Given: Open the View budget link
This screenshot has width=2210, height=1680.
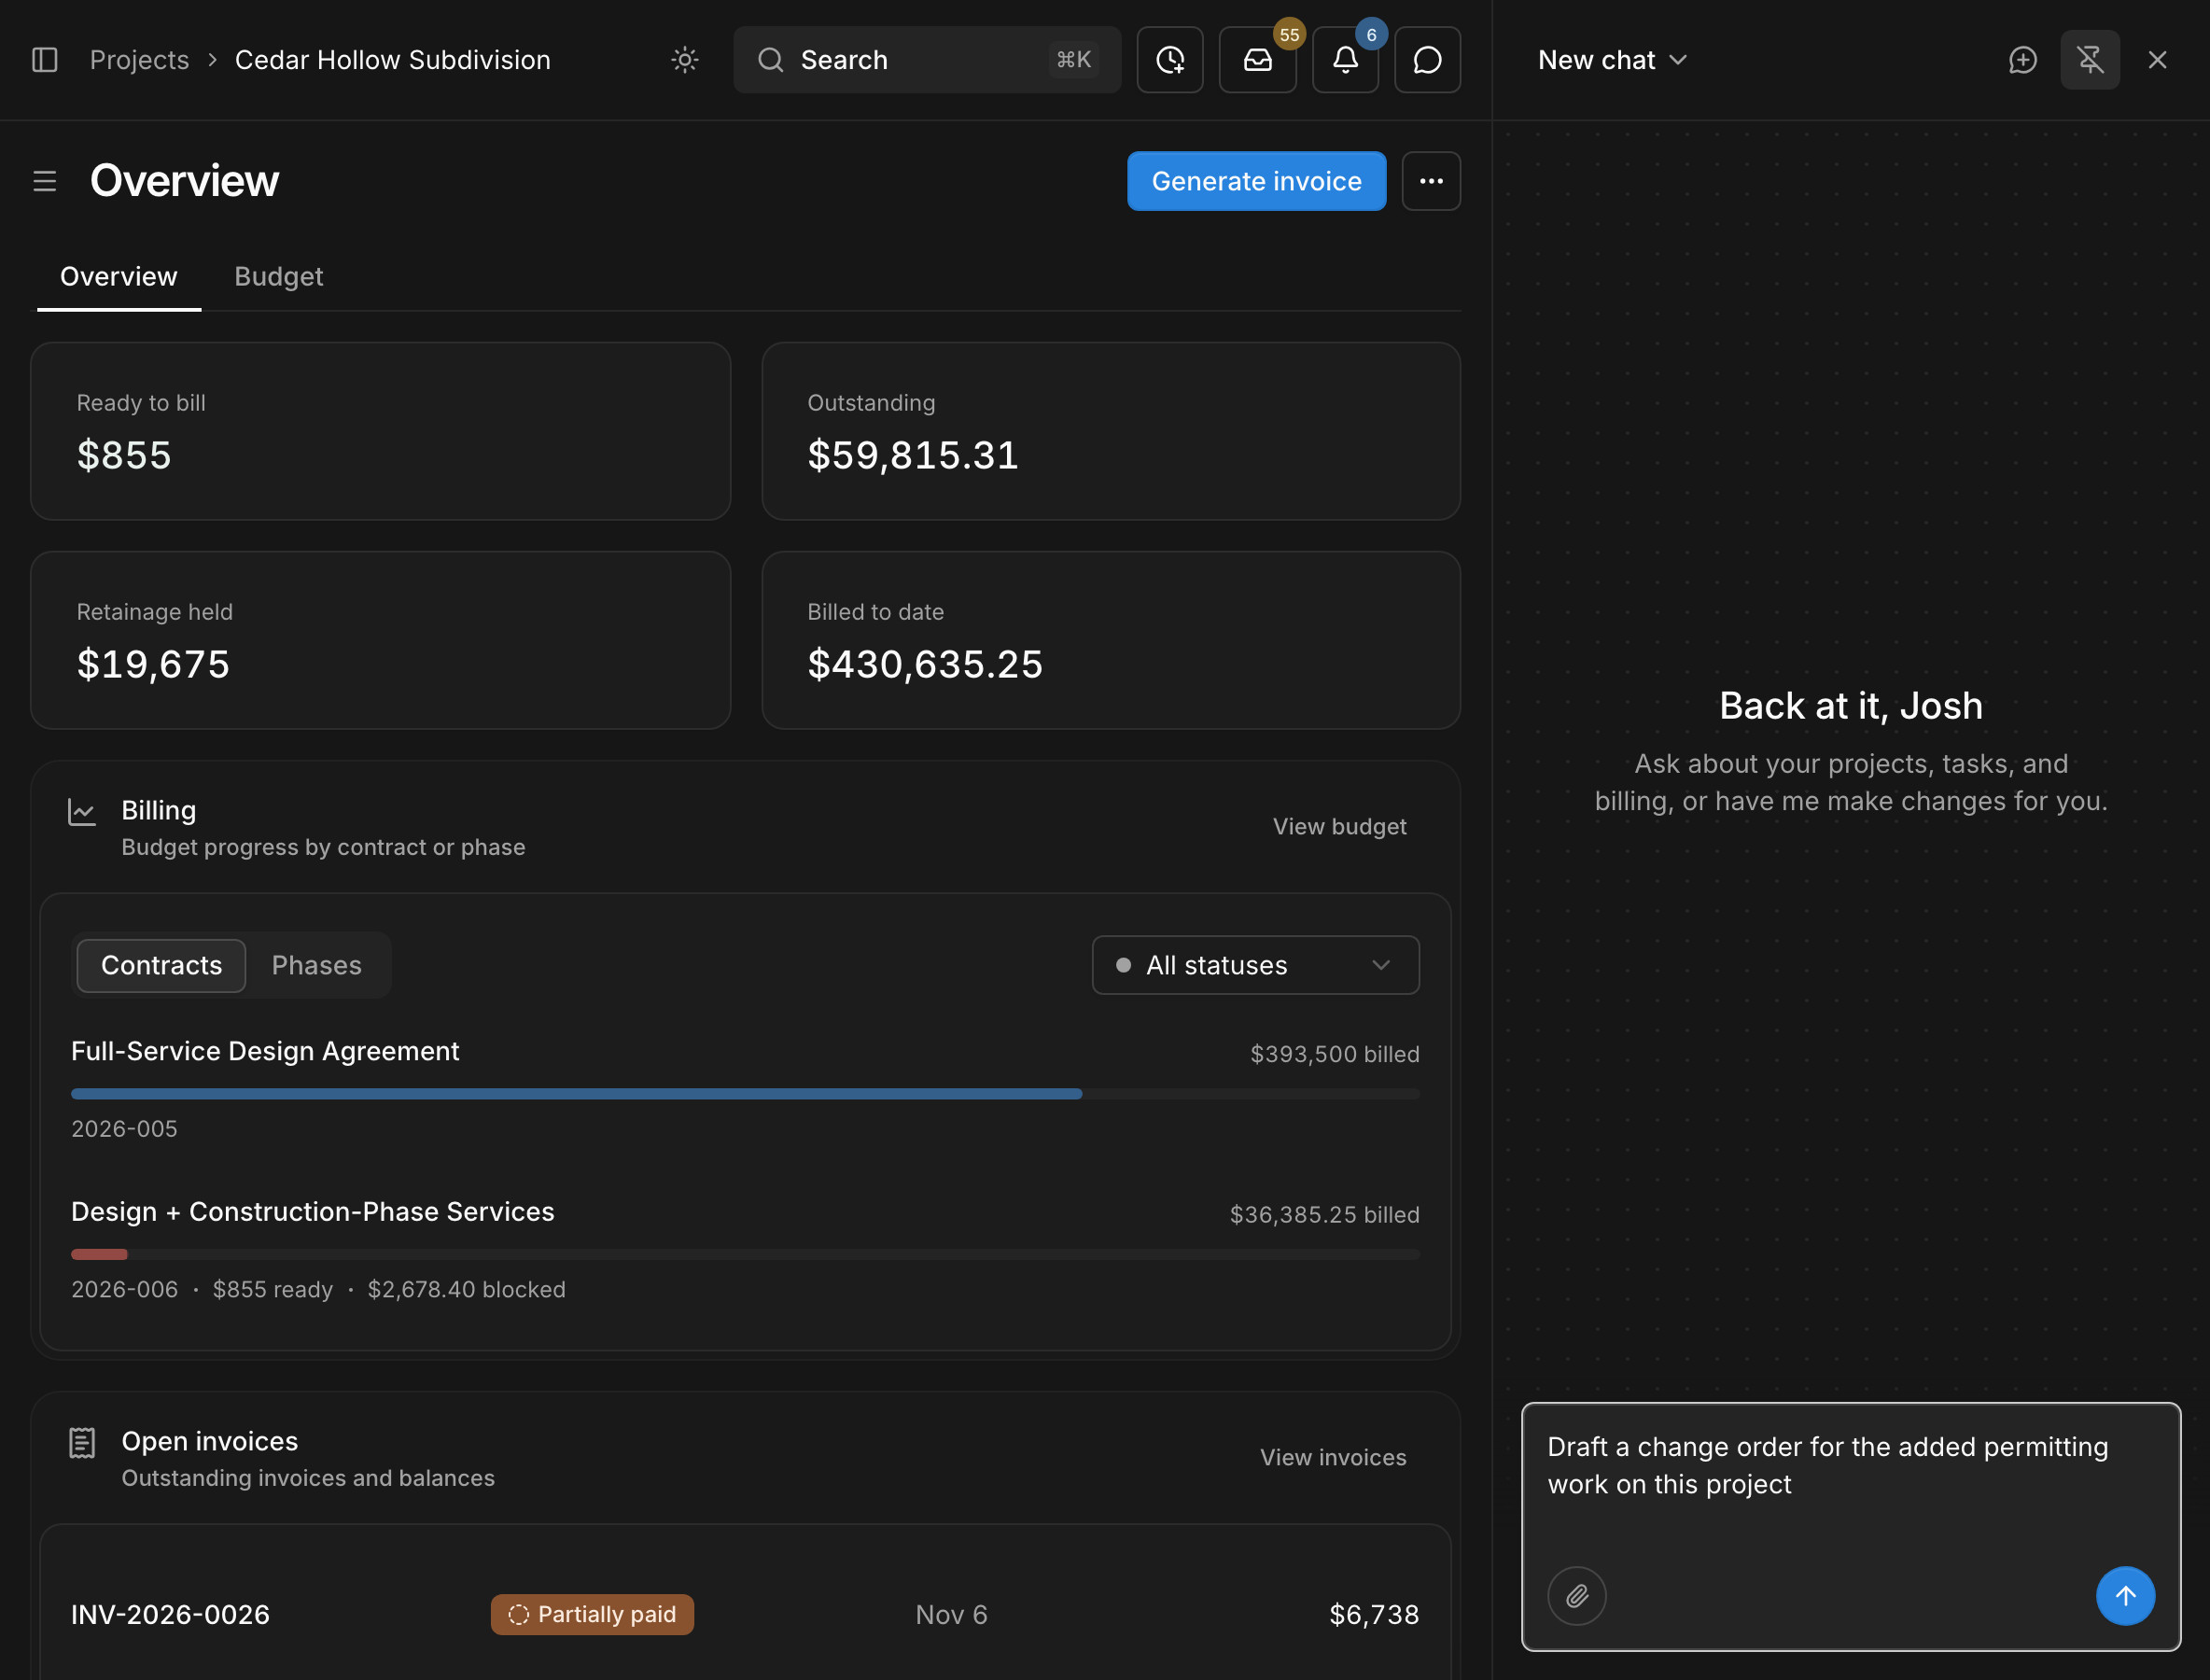Looking at the screenshot, I should point(1339,826).
